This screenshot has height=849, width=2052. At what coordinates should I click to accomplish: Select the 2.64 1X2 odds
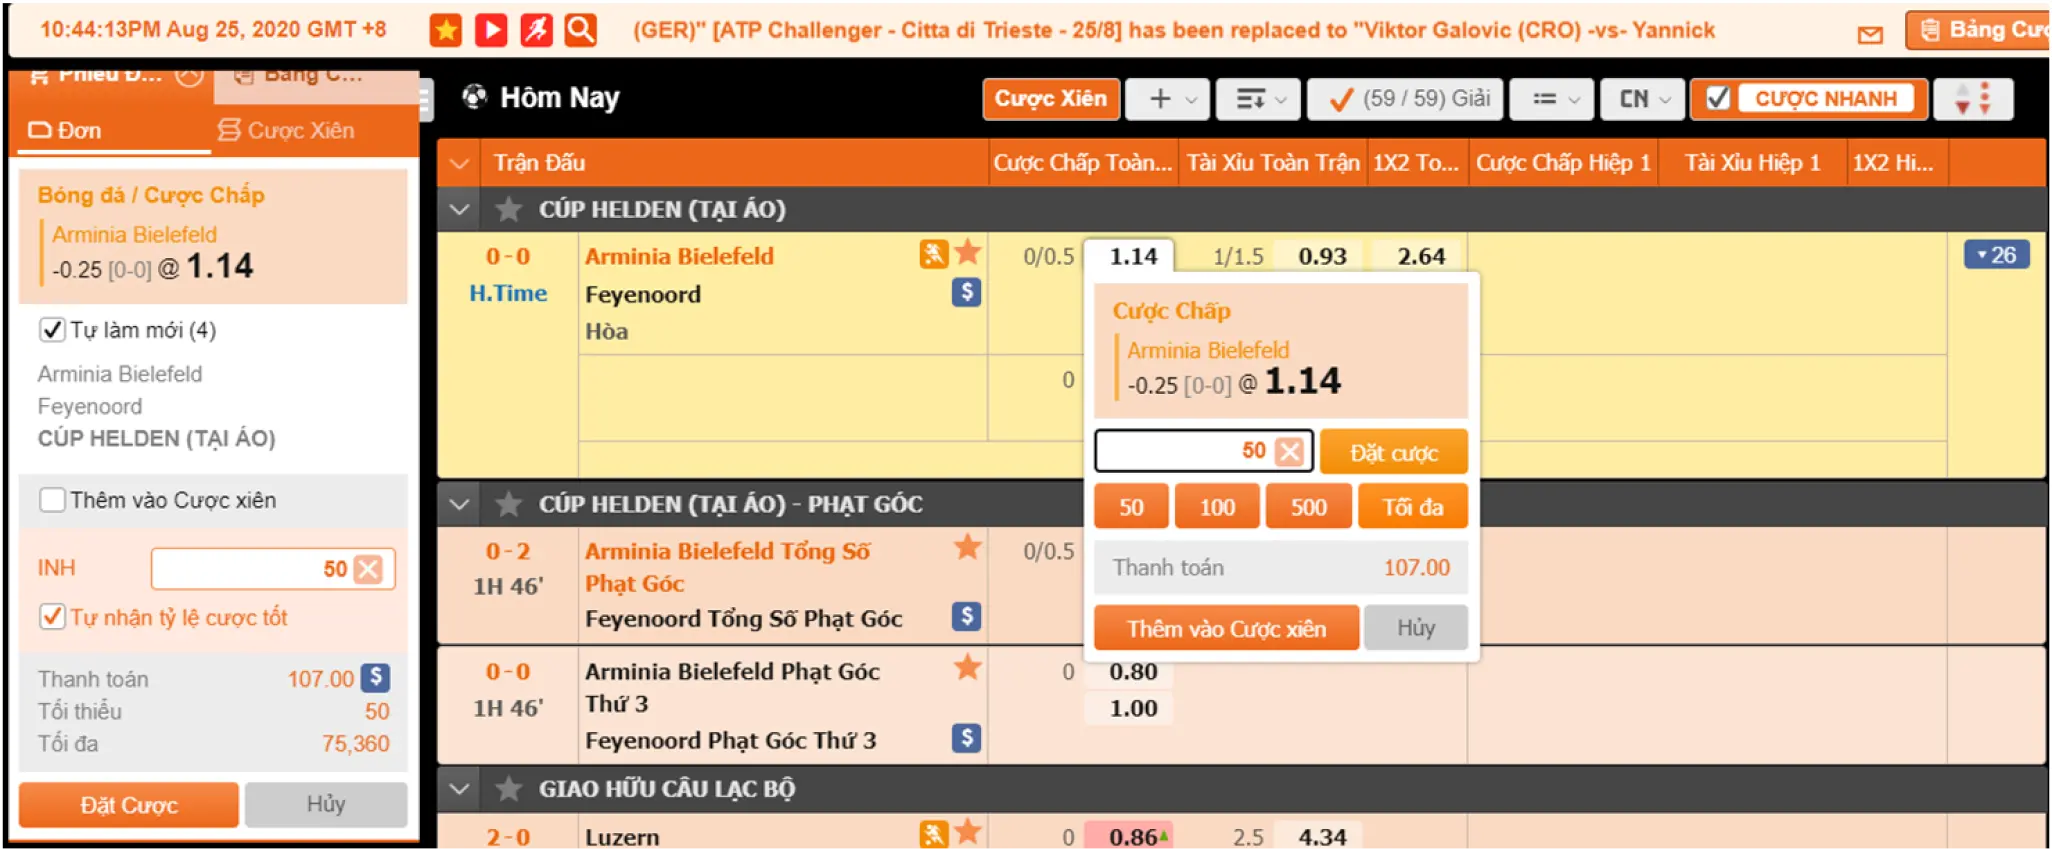(x=1420, y=256)
